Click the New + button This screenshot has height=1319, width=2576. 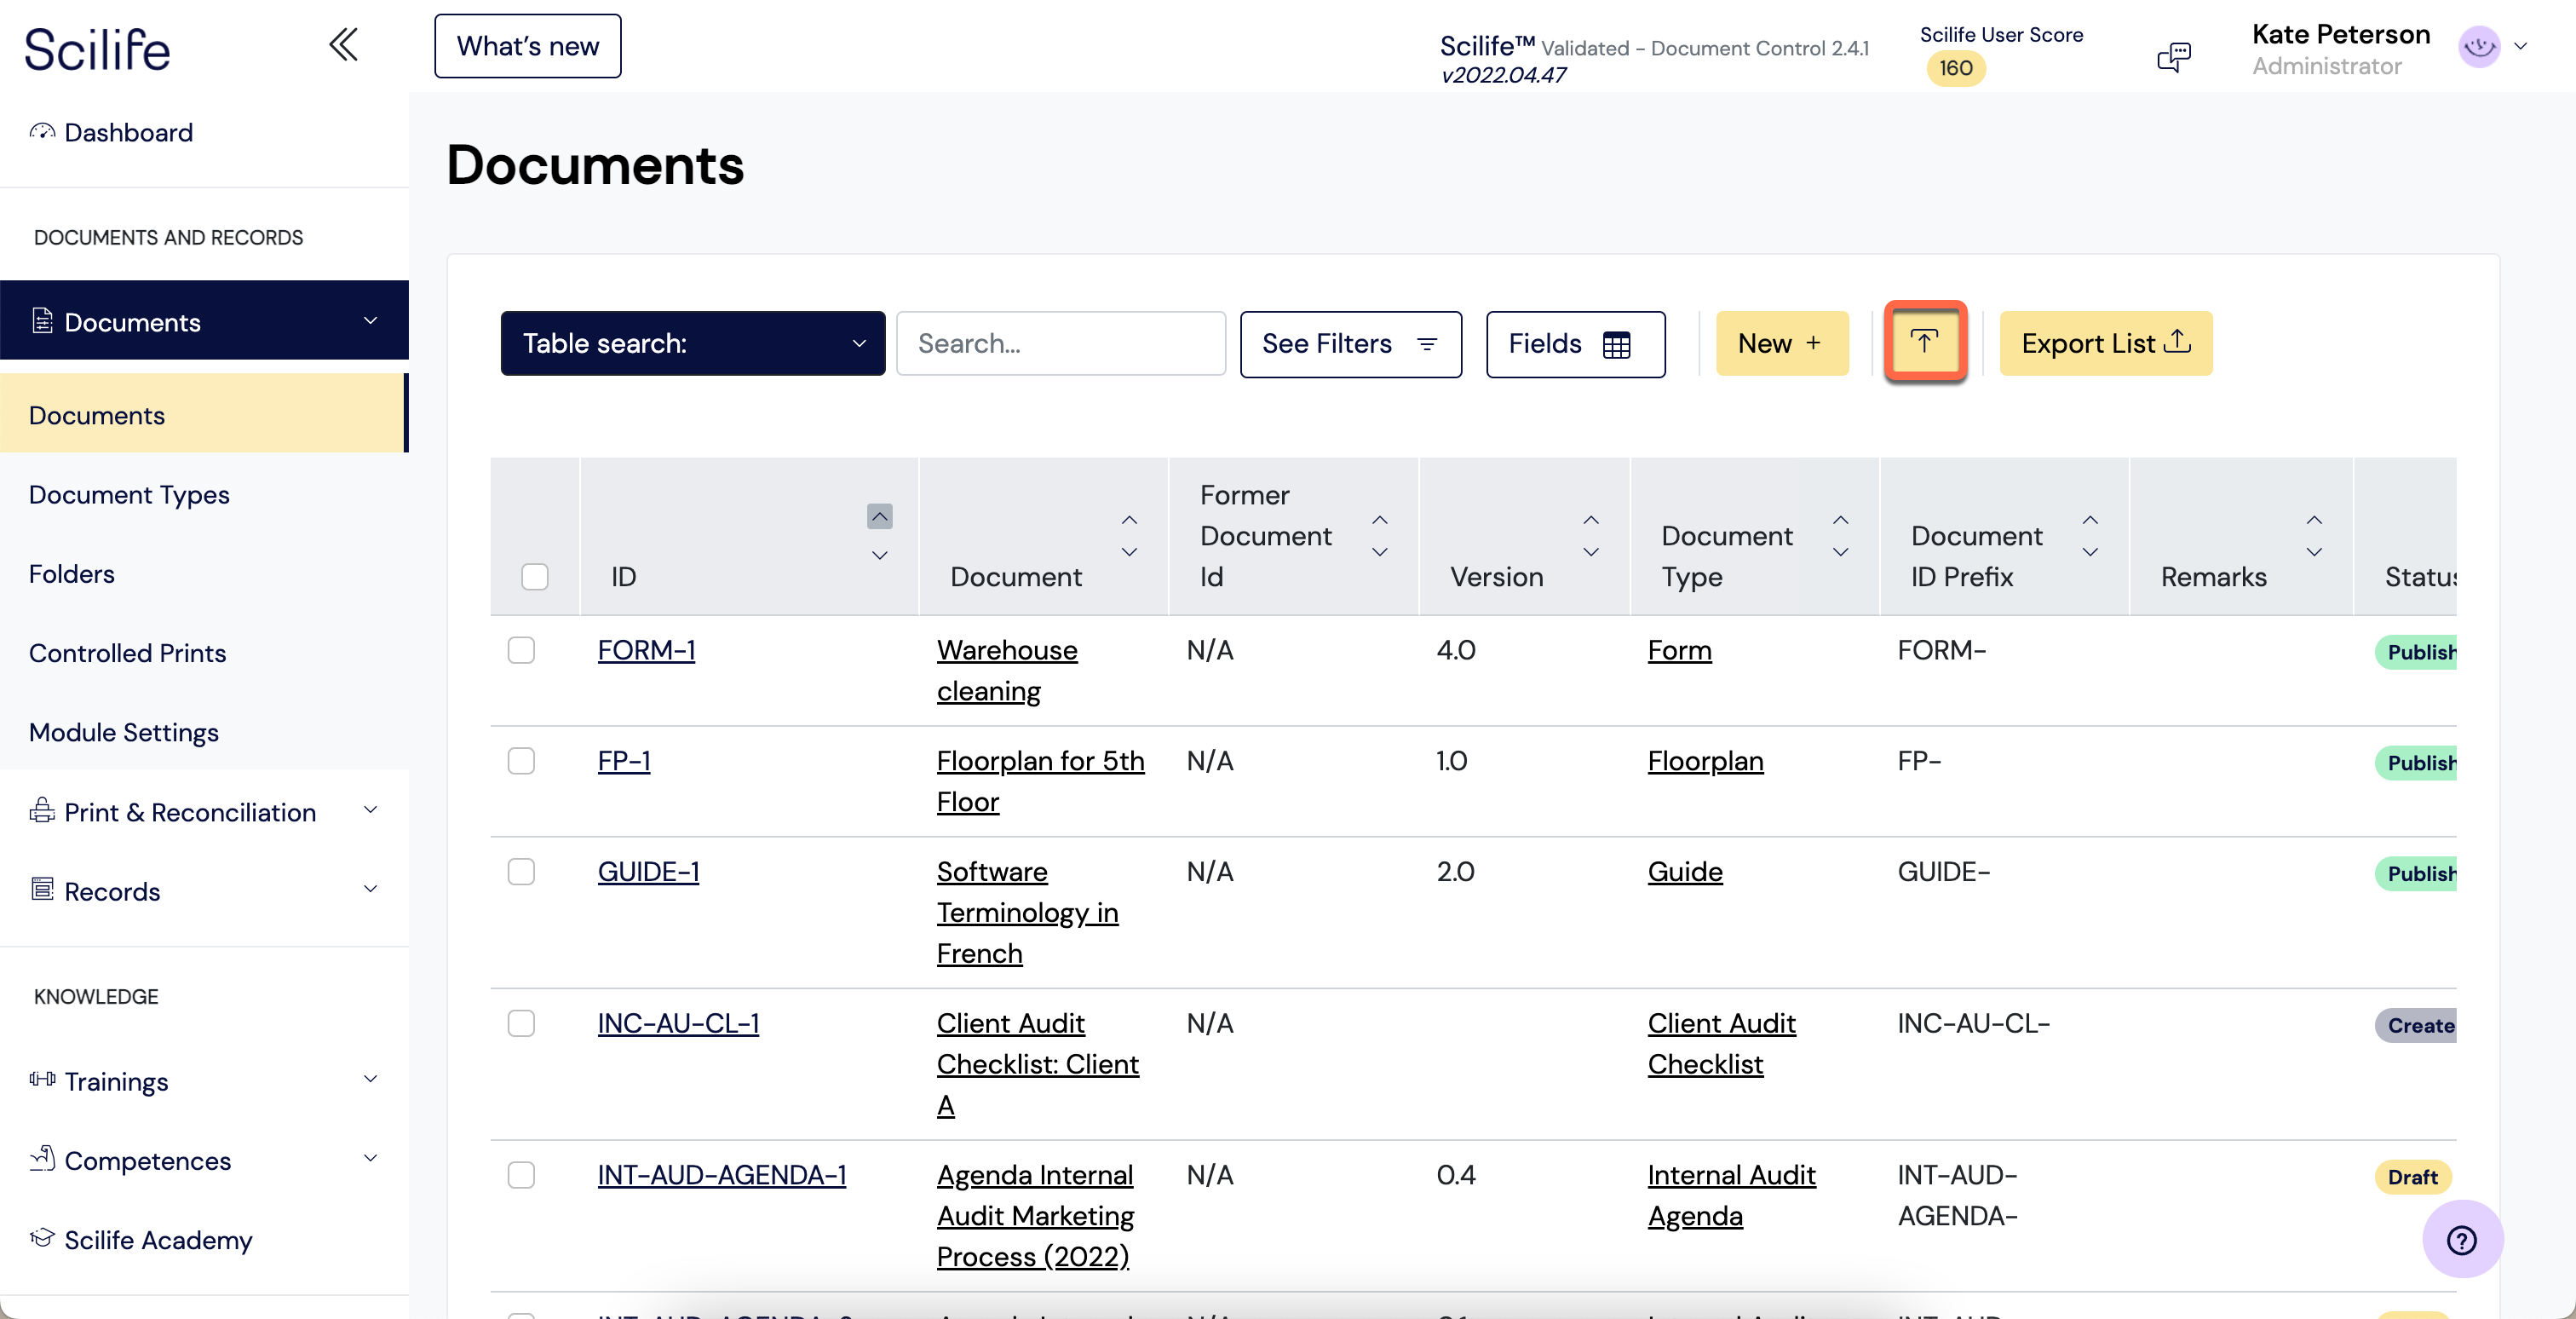pyautogui.click(x=1782, y=343)
